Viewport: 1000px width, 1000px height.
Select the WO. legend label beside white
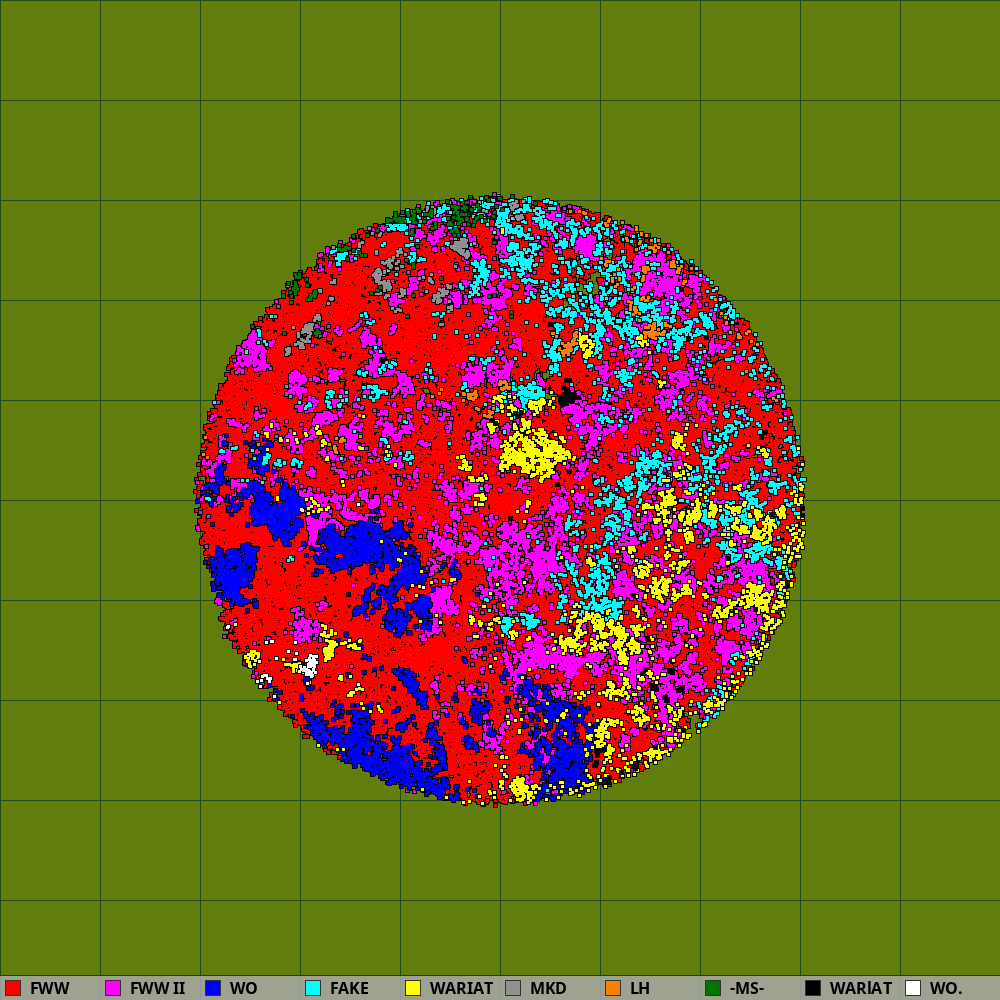946,989
